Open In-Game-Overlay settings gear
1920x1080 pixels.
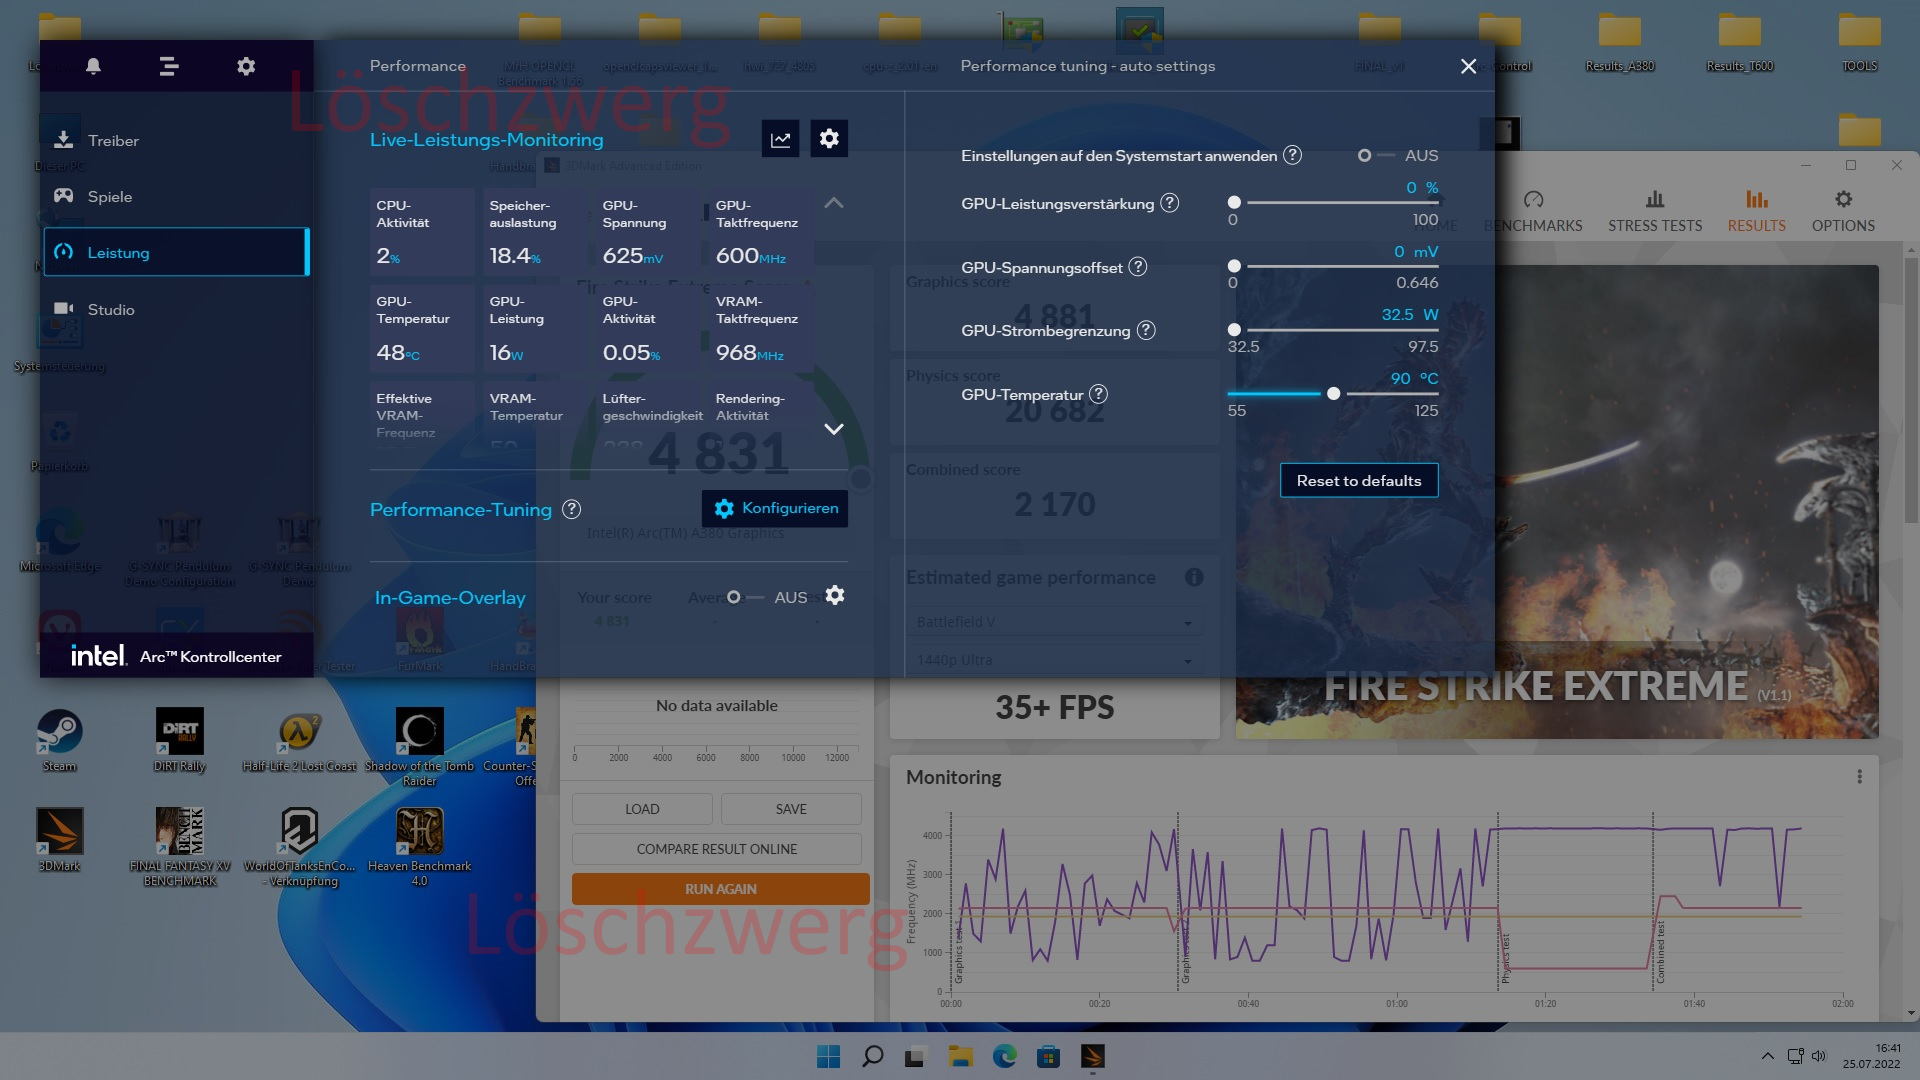coord(835,596)
